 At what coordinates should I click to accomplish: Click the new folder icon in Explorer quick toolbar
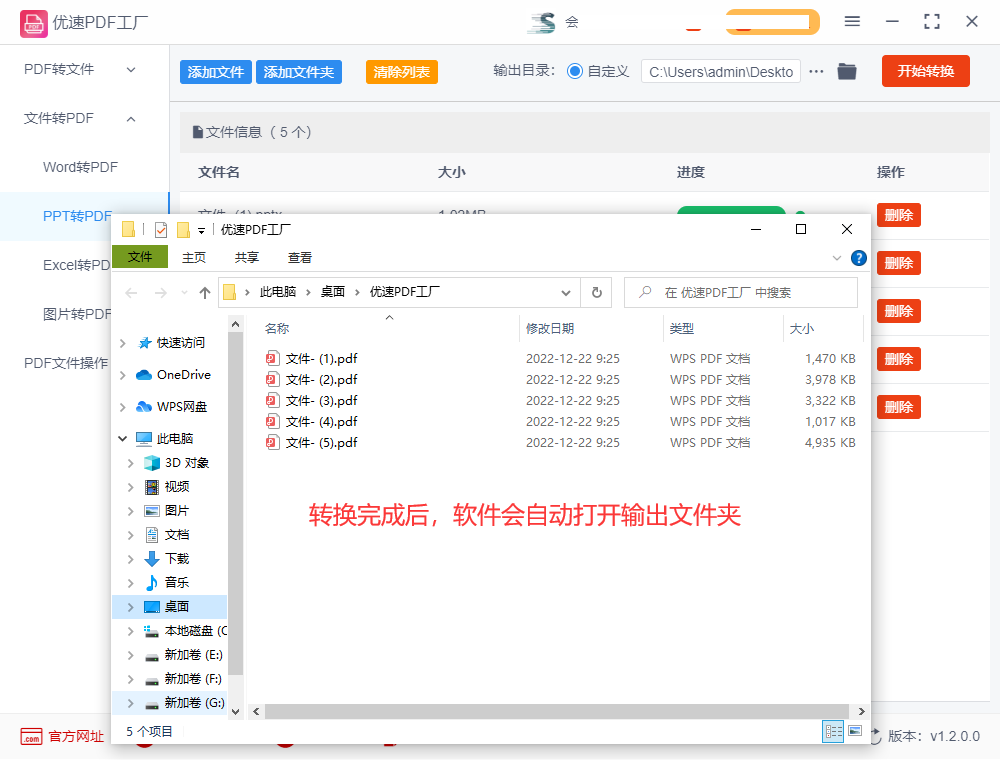pyautogui.click(x=184, y=230)
